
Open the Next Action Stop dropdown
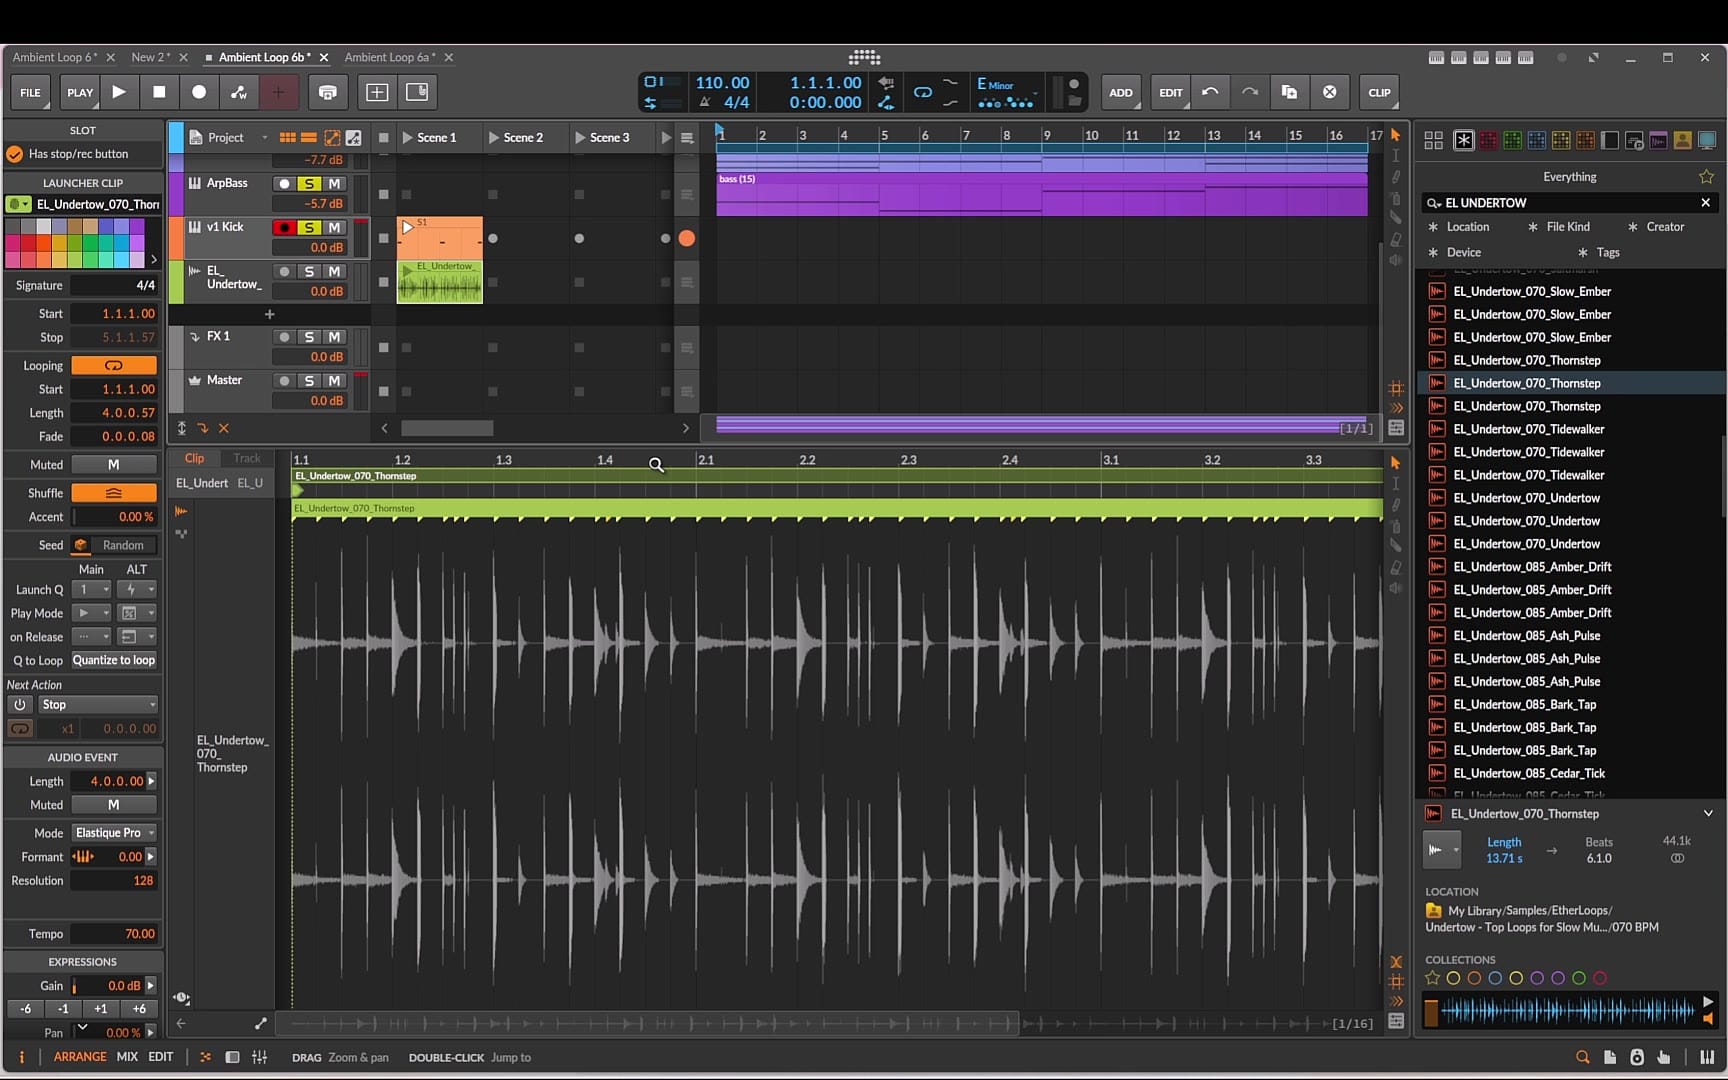[x=98, y=705]
